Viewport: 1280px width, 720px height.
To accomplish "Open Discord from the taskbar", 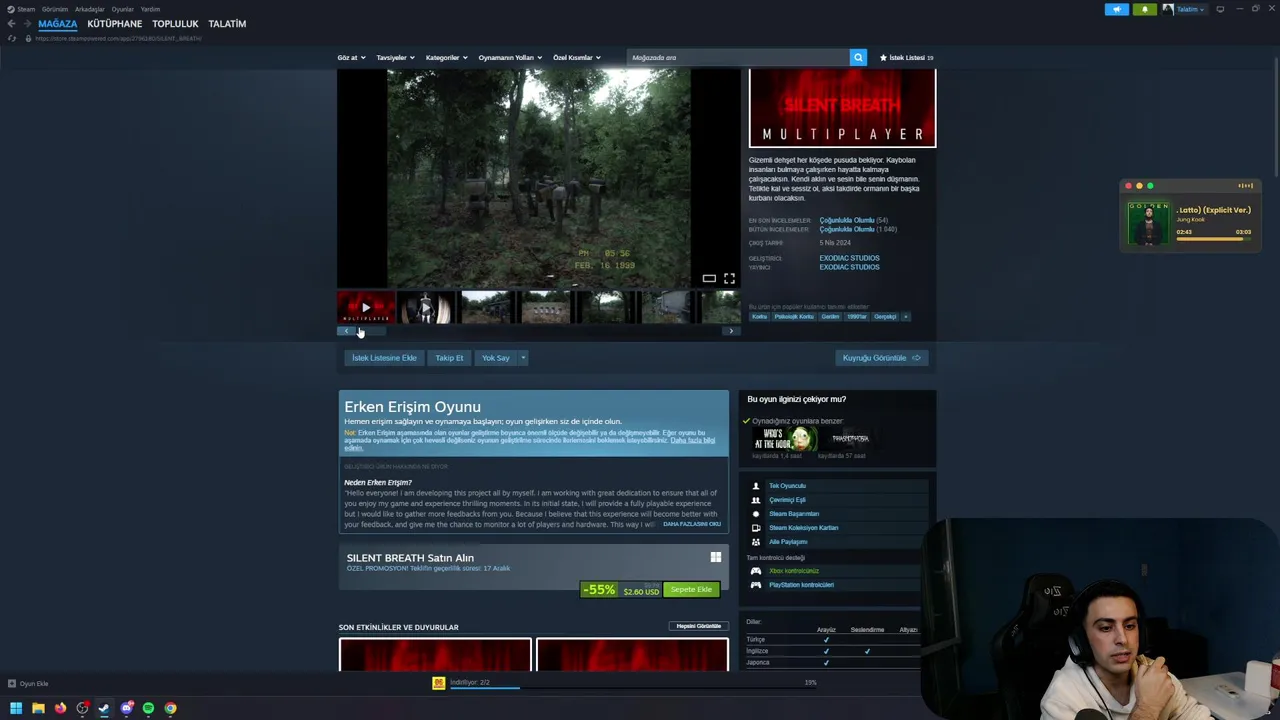I will point(126,708).
